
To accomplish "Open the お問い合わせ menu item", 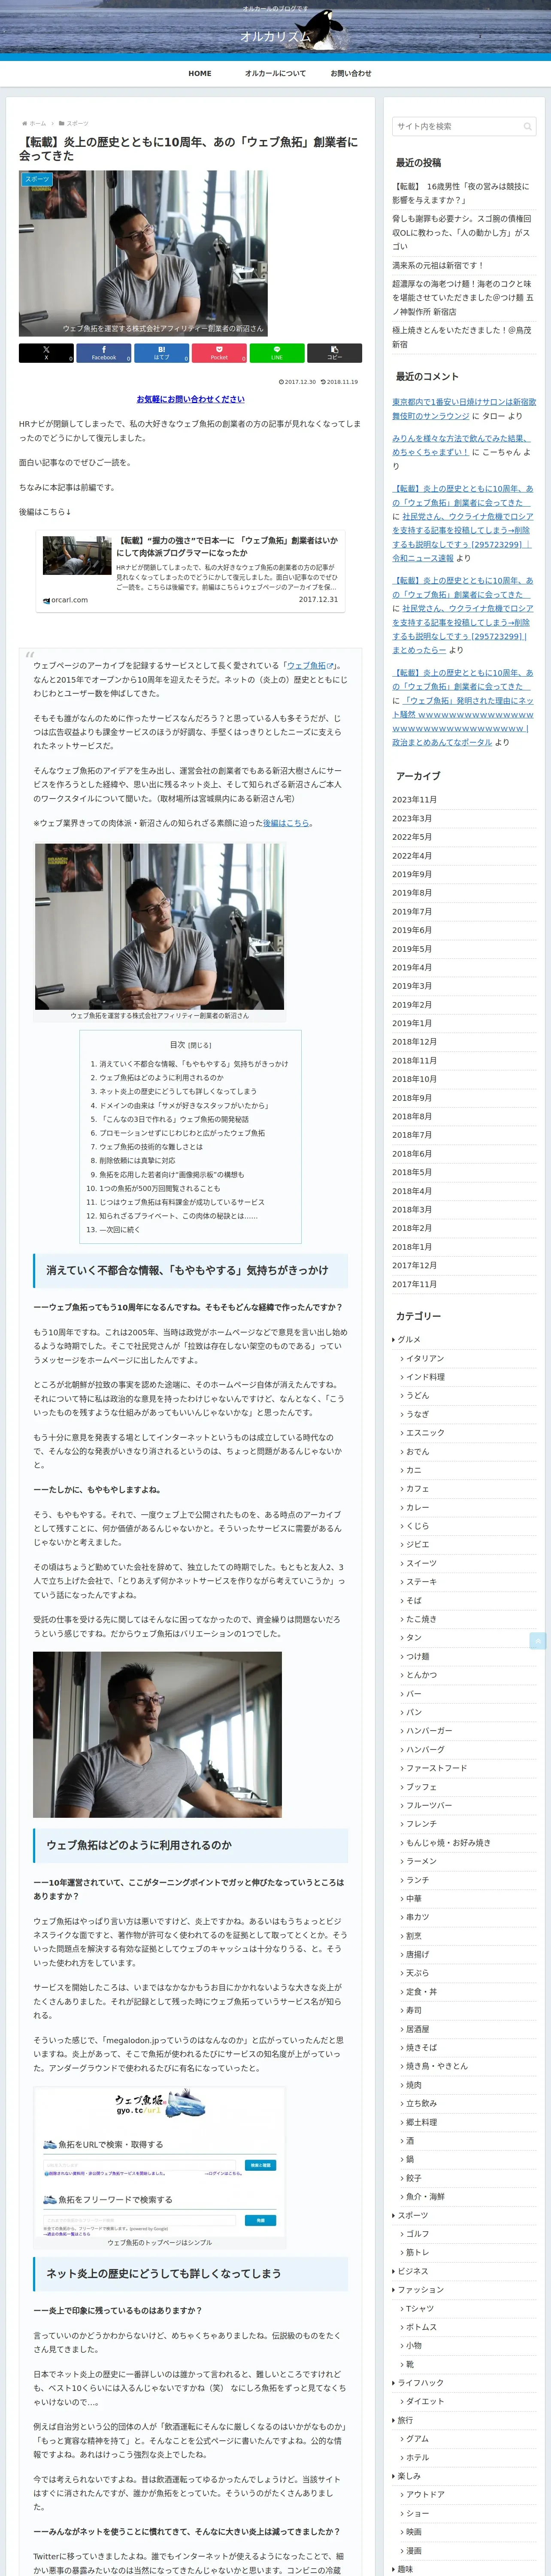I will point(351,73).
